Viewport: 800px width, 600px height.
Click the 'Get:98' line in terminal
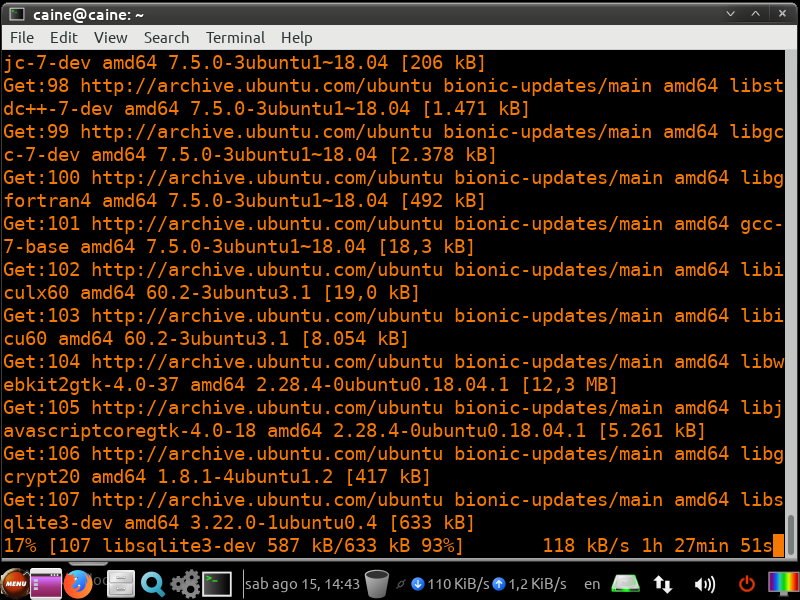[x=393, y=86]
